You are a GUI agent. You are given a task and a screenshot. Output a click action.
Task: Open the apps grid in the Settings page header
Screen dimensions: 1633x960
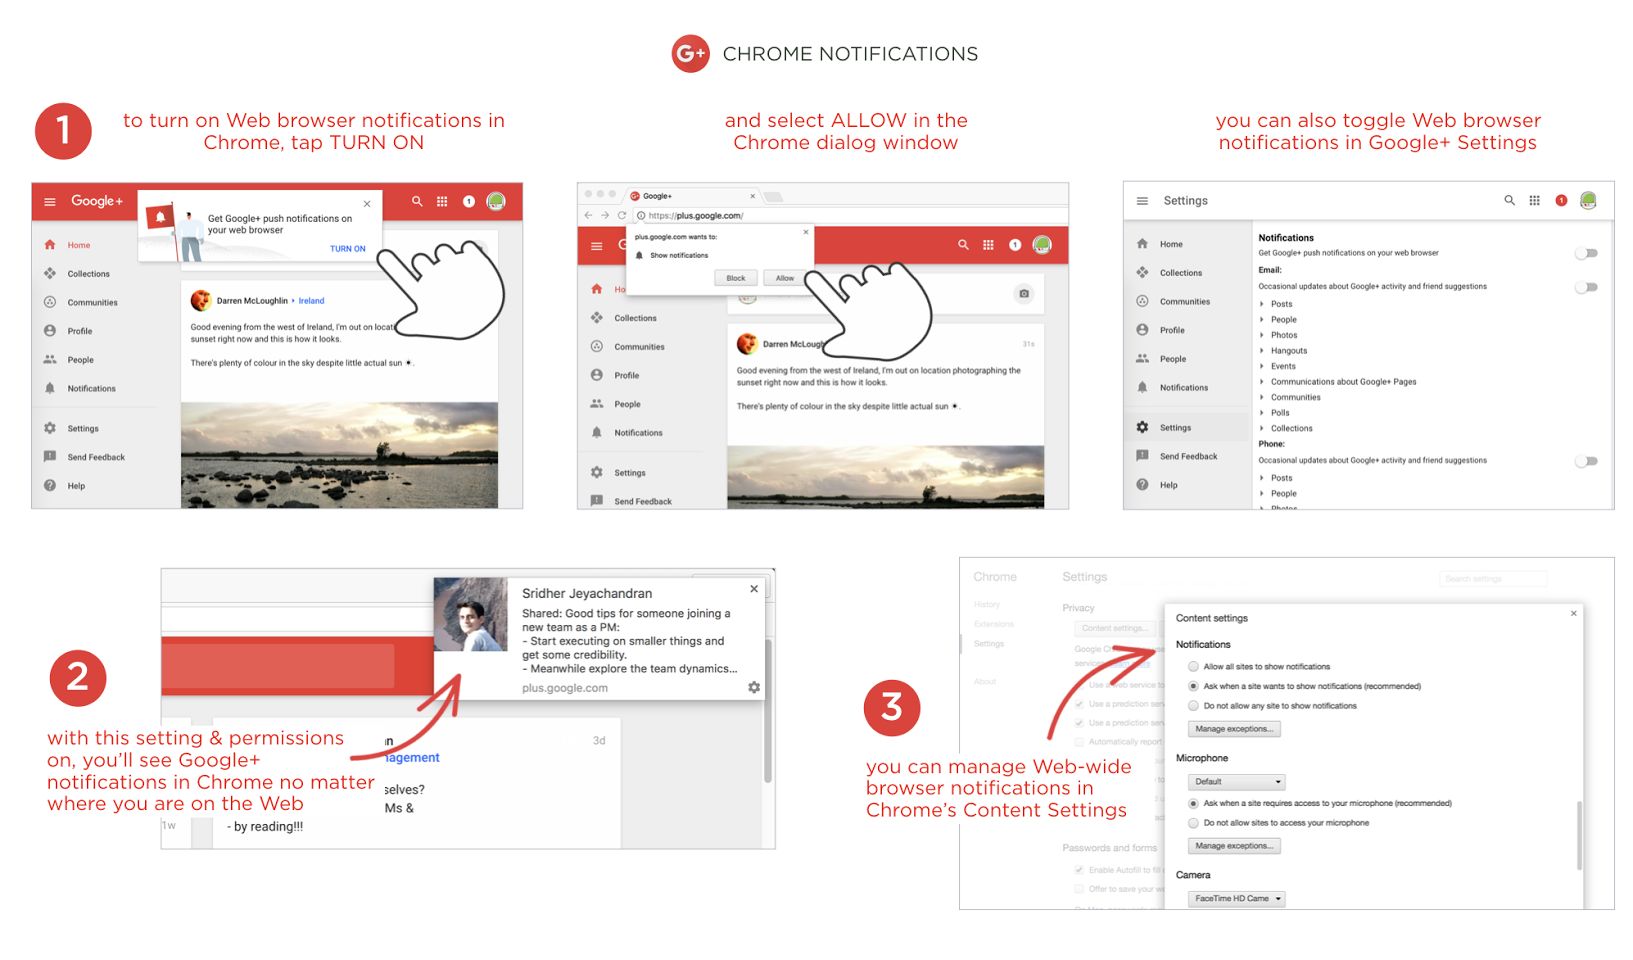[1534, 201]
